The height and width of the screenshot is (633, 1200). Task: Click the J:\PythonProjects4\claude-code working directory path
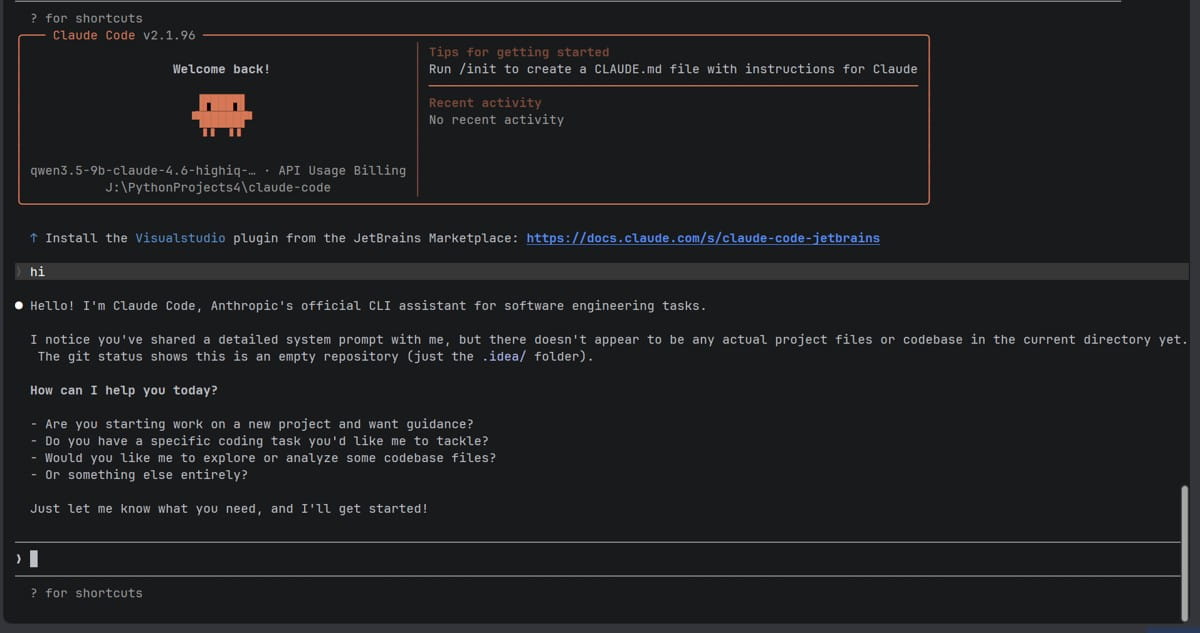(217, 187)
